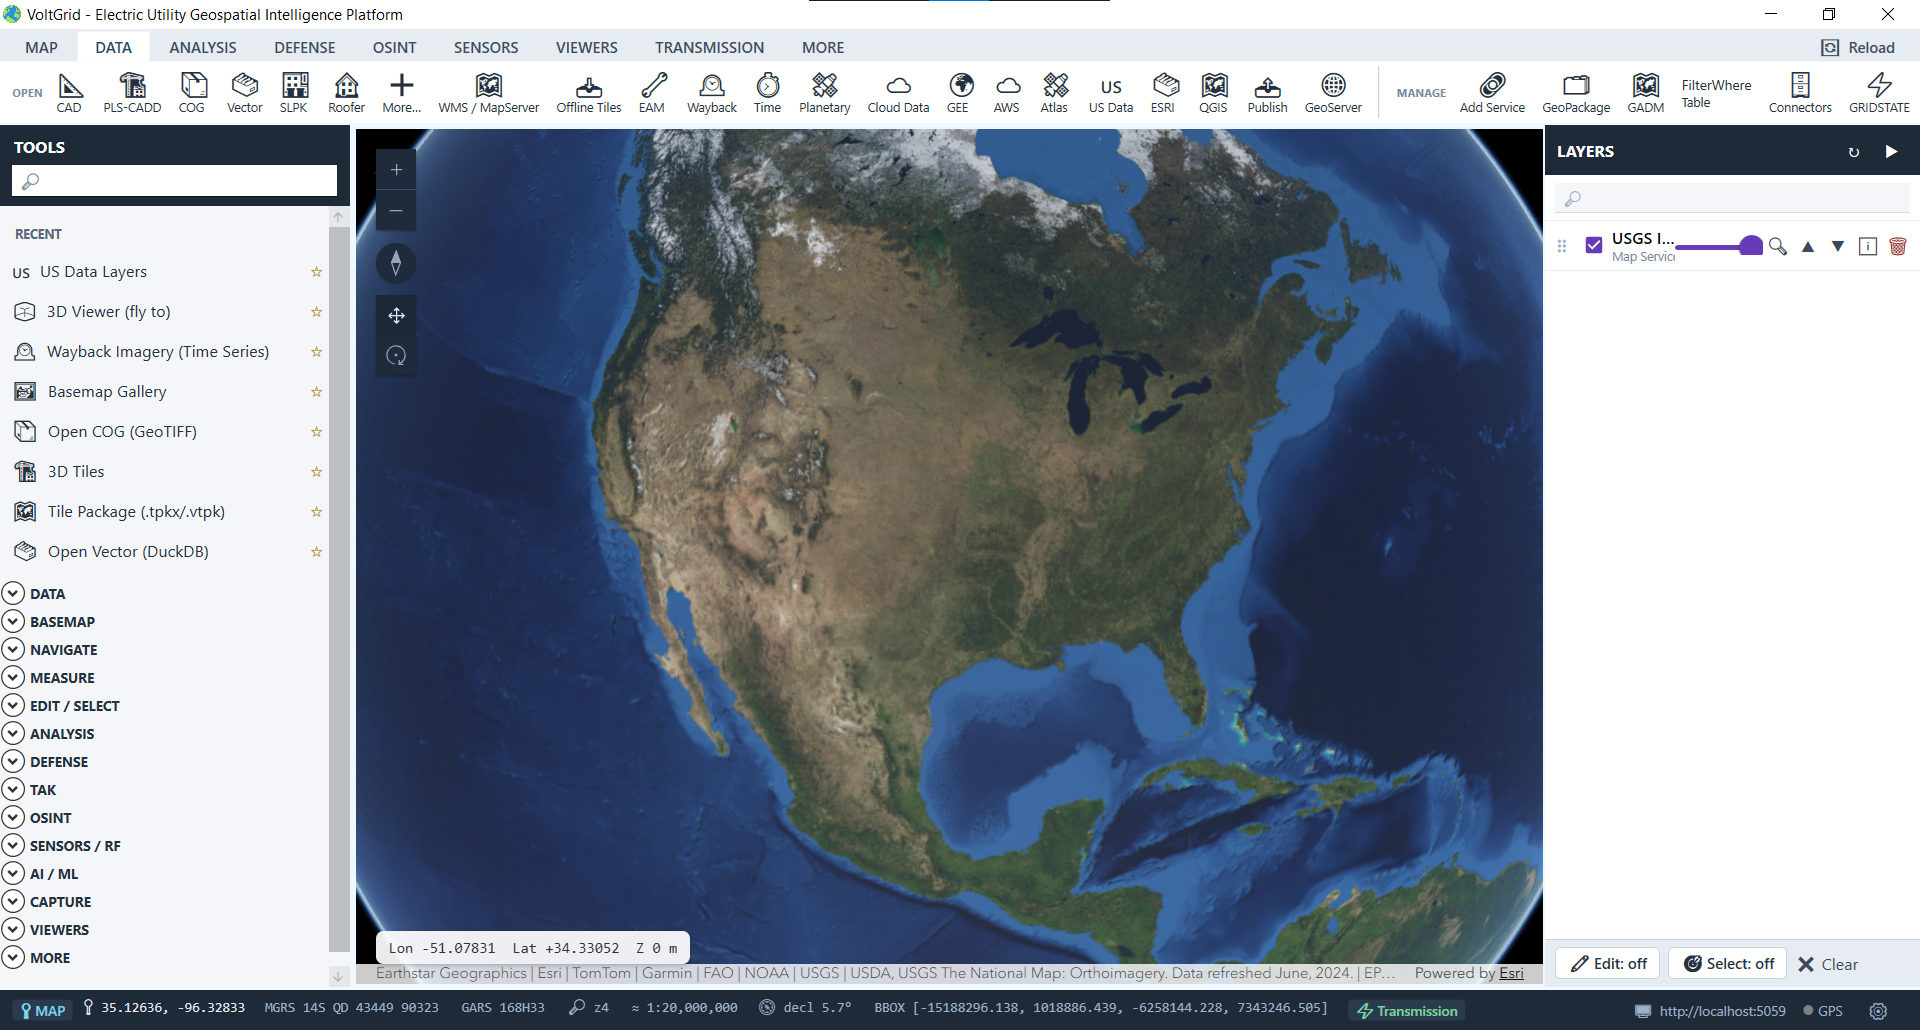This screenshot has height=1030, width=1920.
Task: Open the GEE connector
Action: point(958,93)
